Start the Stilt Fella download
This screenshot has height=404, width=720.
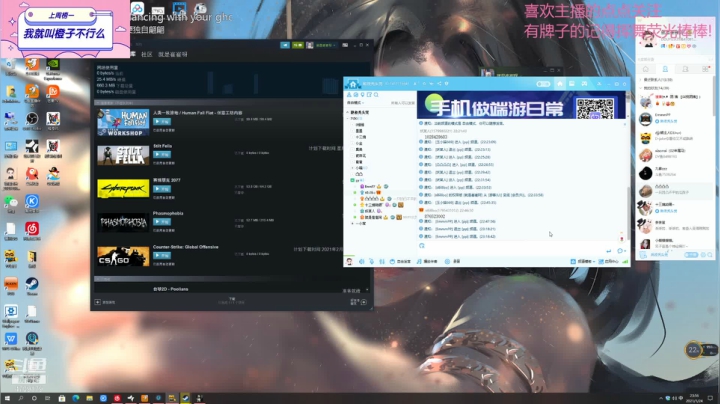[x=162, y=155]
